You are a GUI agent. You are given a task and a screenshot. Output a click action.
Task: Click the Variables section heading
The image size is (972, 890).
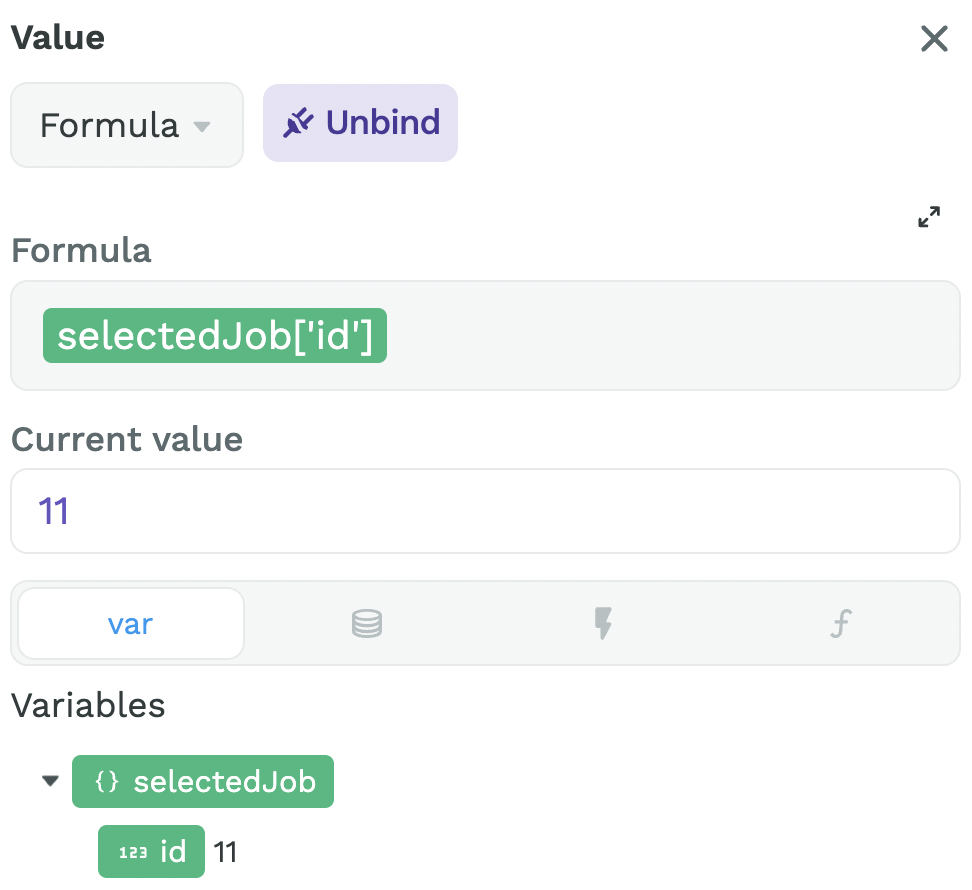89,705
